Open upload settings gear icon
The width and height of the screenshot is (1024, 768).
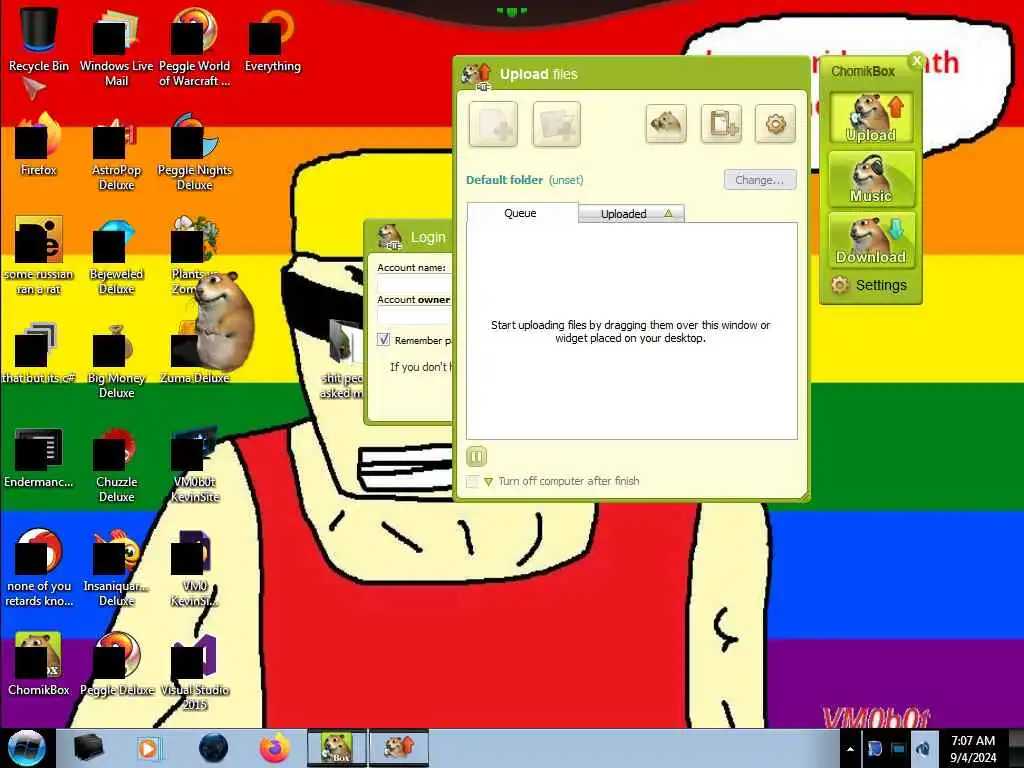(x=775, y=123)
